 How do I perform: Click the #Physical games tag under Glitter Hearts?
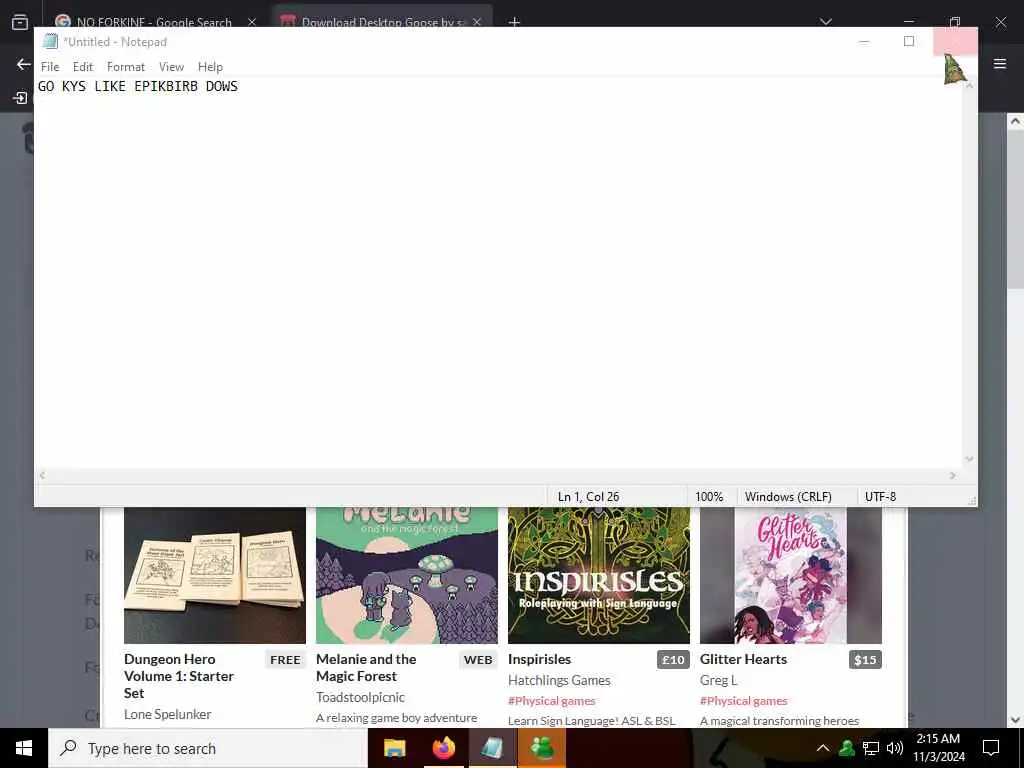coord(744,700)
